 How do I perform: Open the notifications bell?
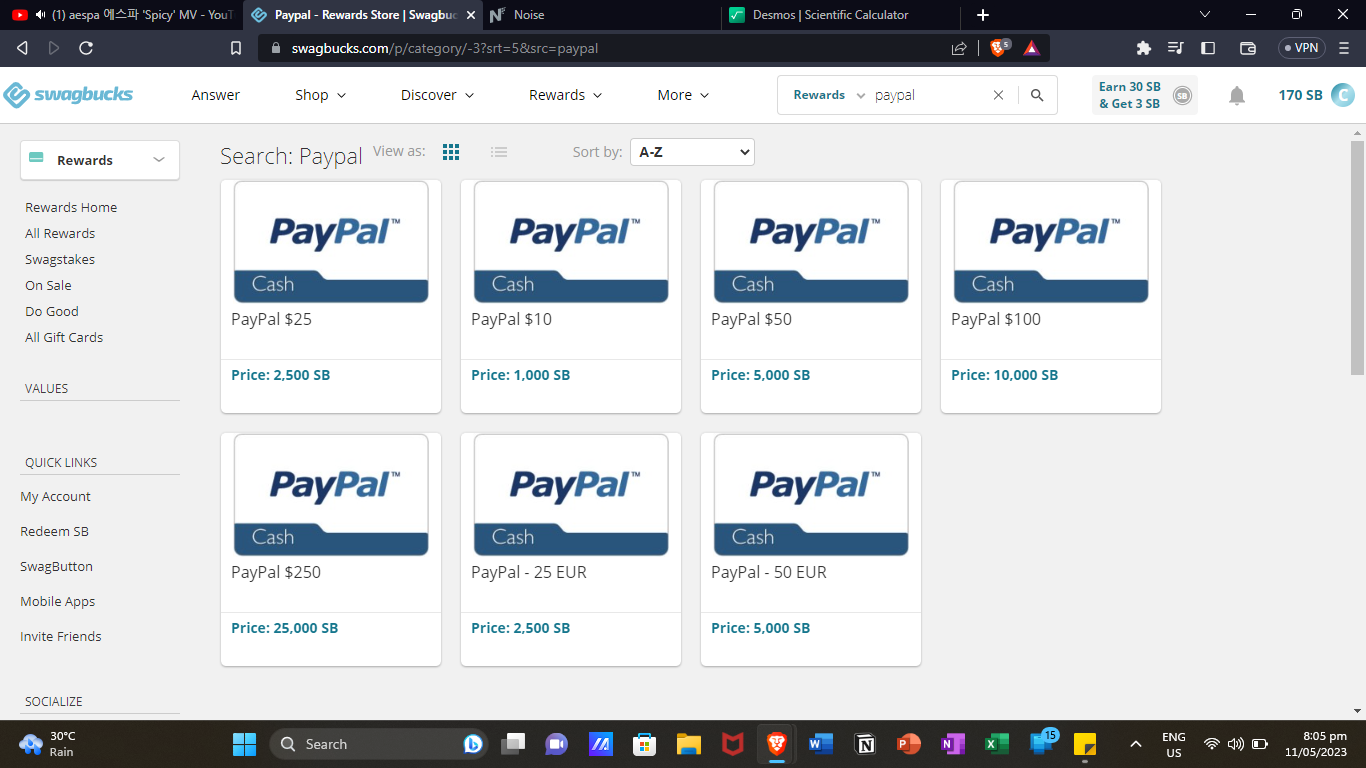coord(1237,95)
